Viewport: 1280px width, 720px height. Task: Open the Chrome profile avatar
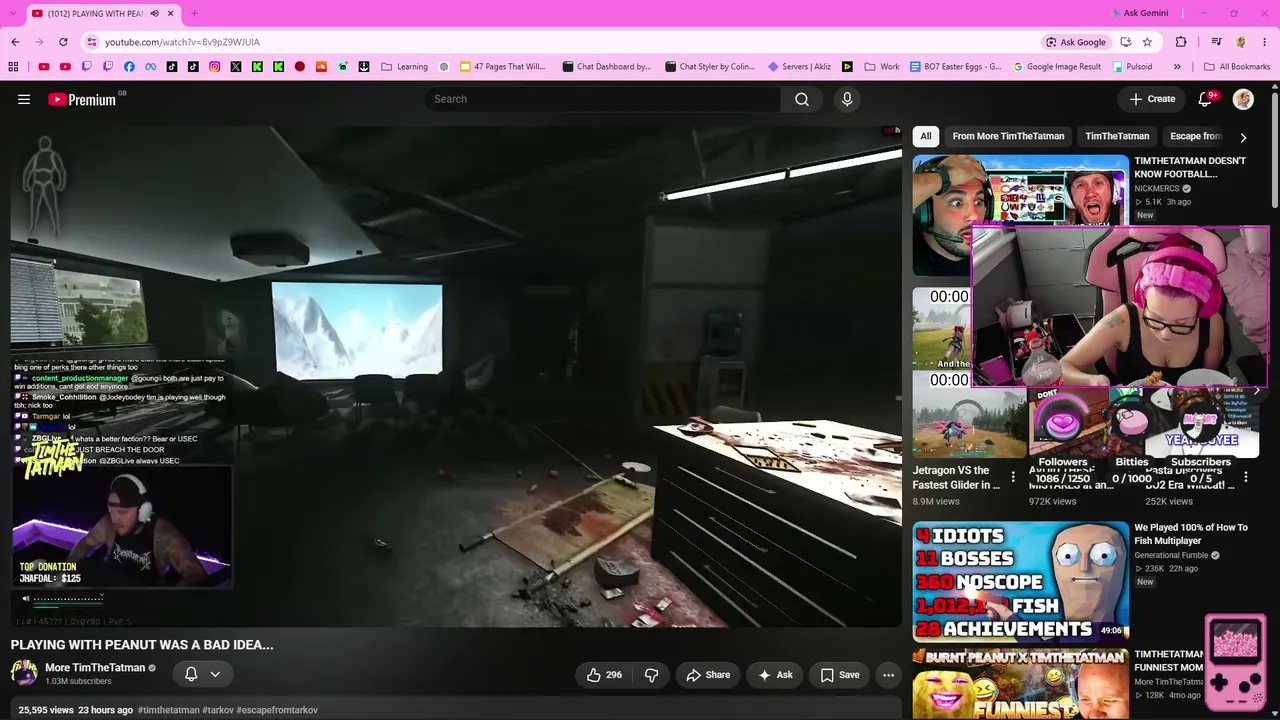[1241, 42]
